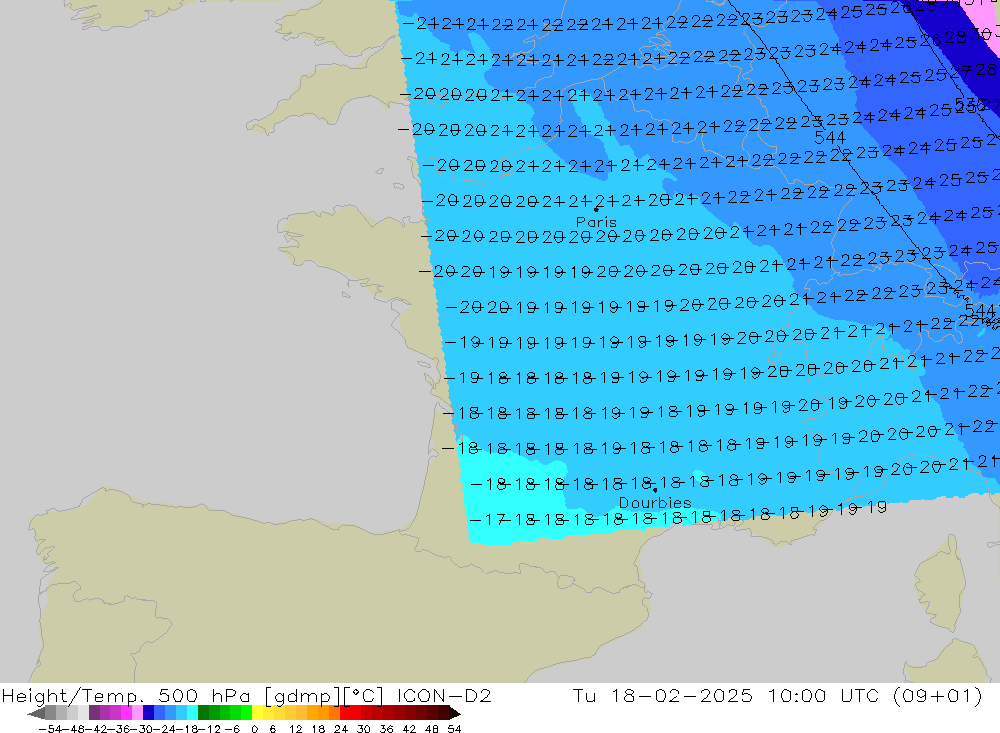Click the '-54' legend value
The image size is (1000, 733).
tap(49, 729)
